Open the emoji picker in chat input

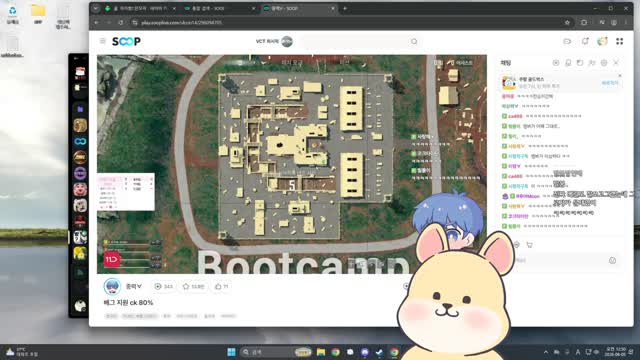612,260
